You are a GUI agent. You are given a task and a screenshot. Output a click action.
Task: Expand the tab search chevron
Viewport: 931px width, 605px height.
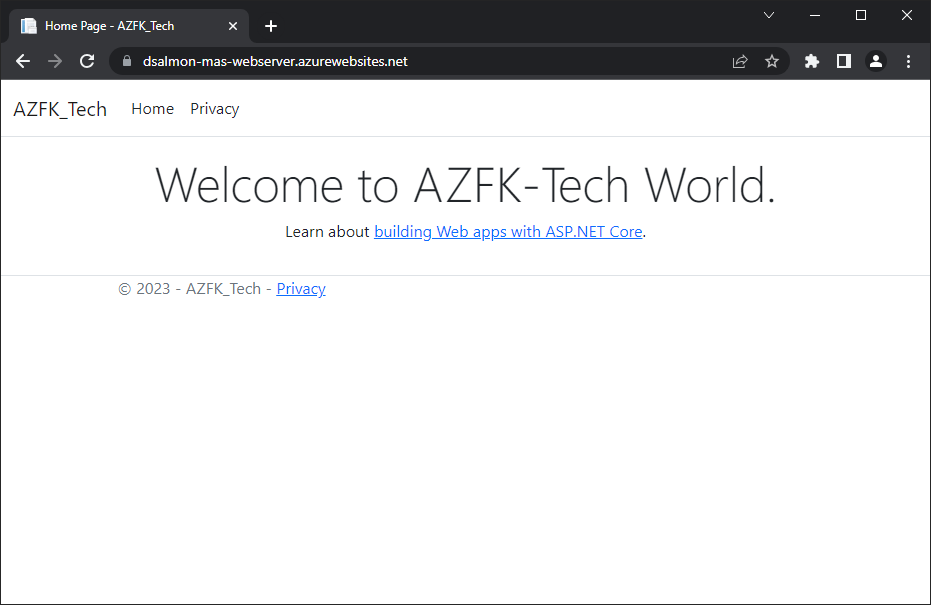click(769, 15)
